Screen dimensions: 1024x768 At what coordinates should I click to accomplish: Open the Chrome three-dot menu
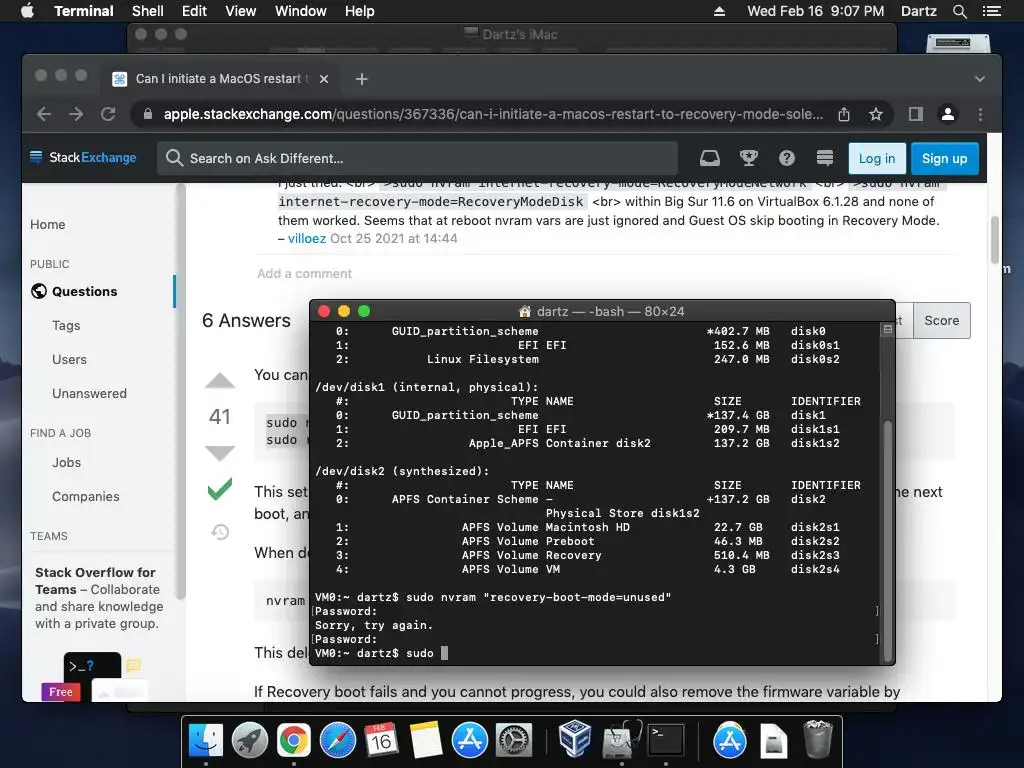(980, 114)
